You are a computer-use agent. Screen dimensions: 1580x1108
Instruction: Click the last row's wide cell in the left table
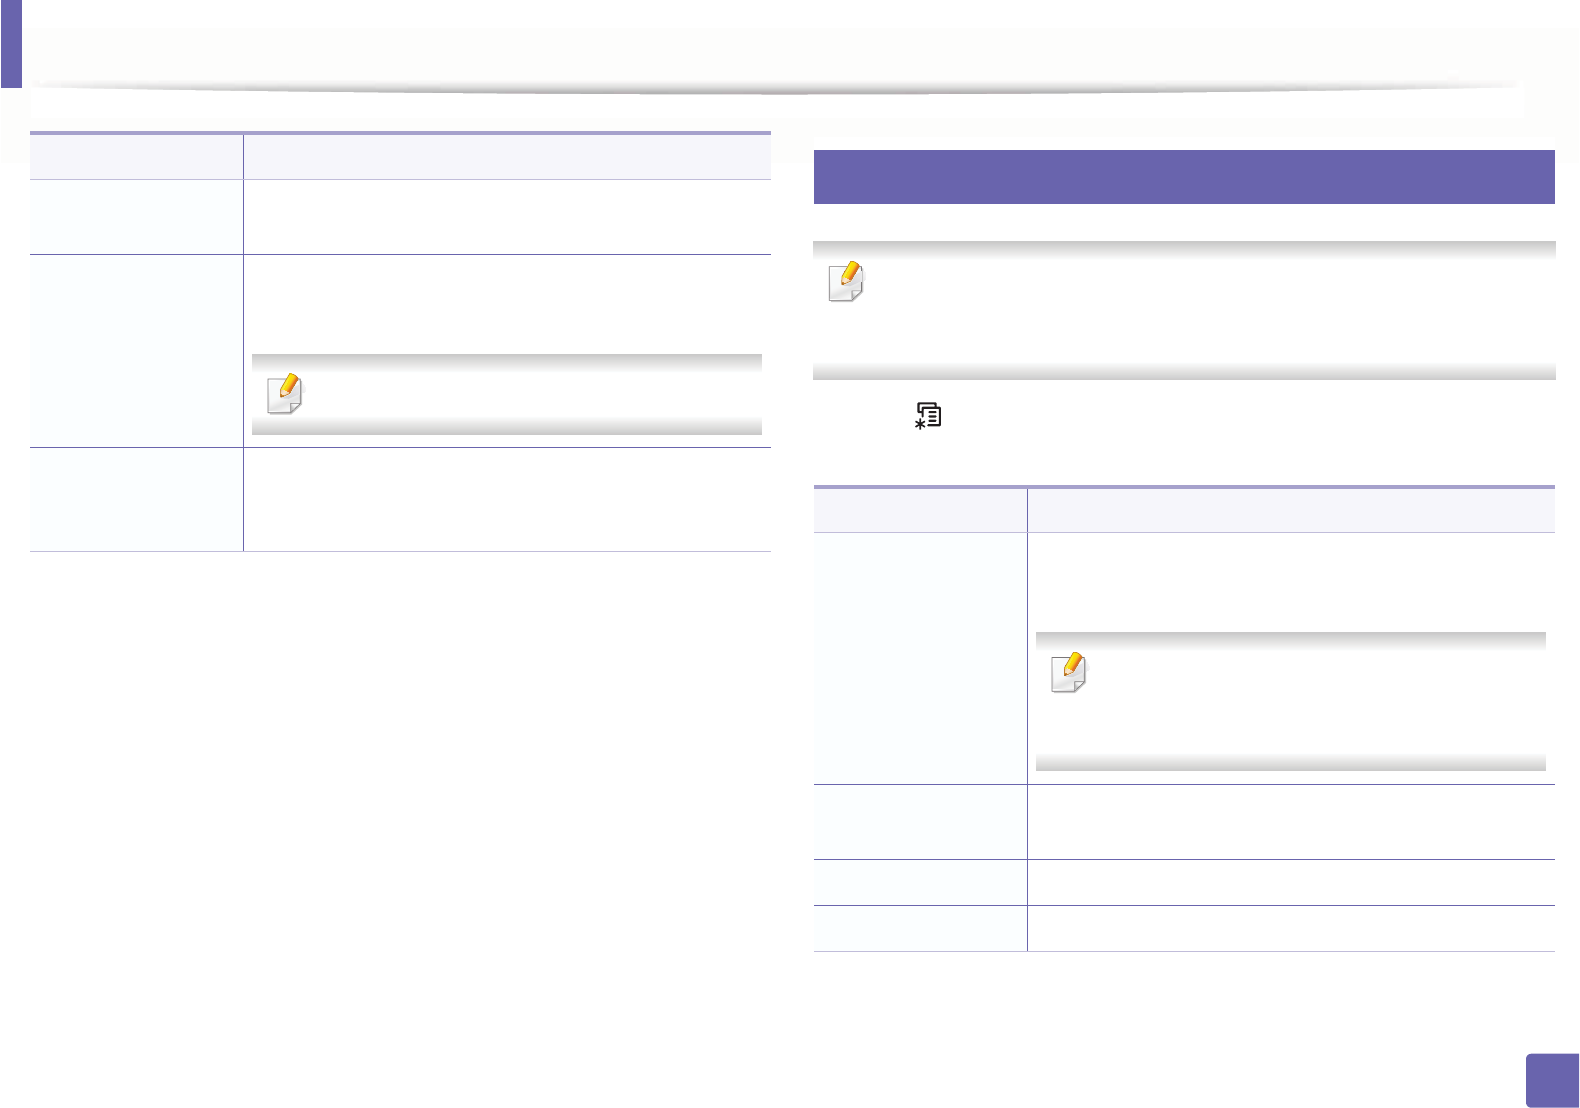click(507, 499)
